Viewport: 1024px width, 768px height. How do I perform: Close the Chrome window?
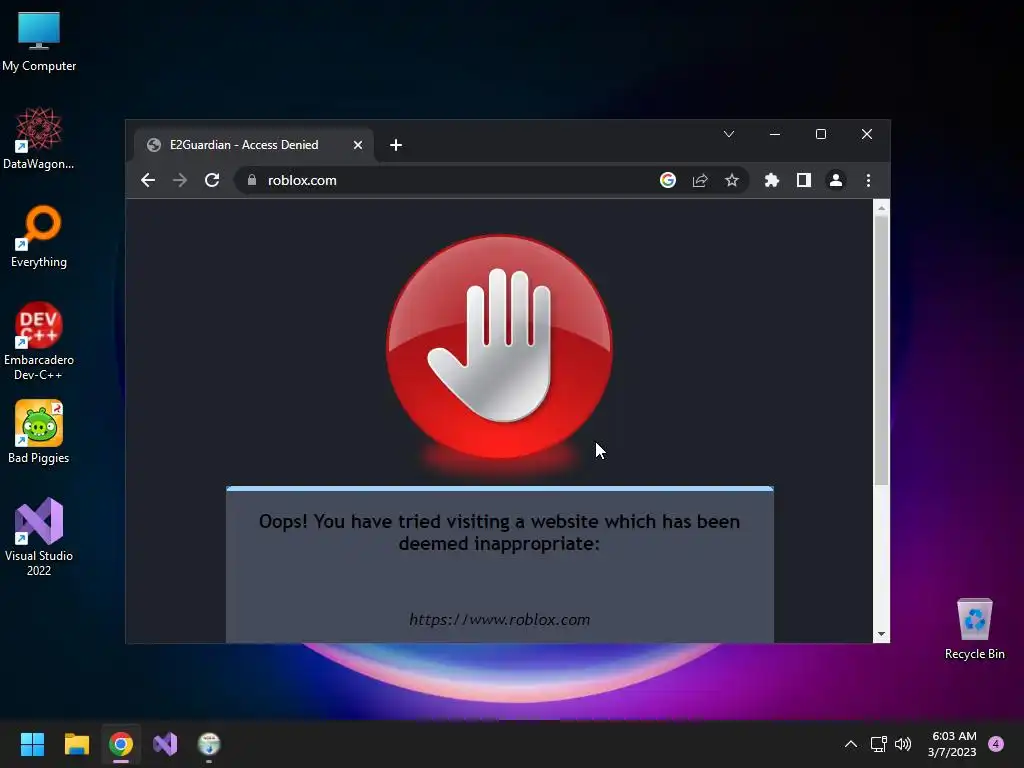coord(867,134)
